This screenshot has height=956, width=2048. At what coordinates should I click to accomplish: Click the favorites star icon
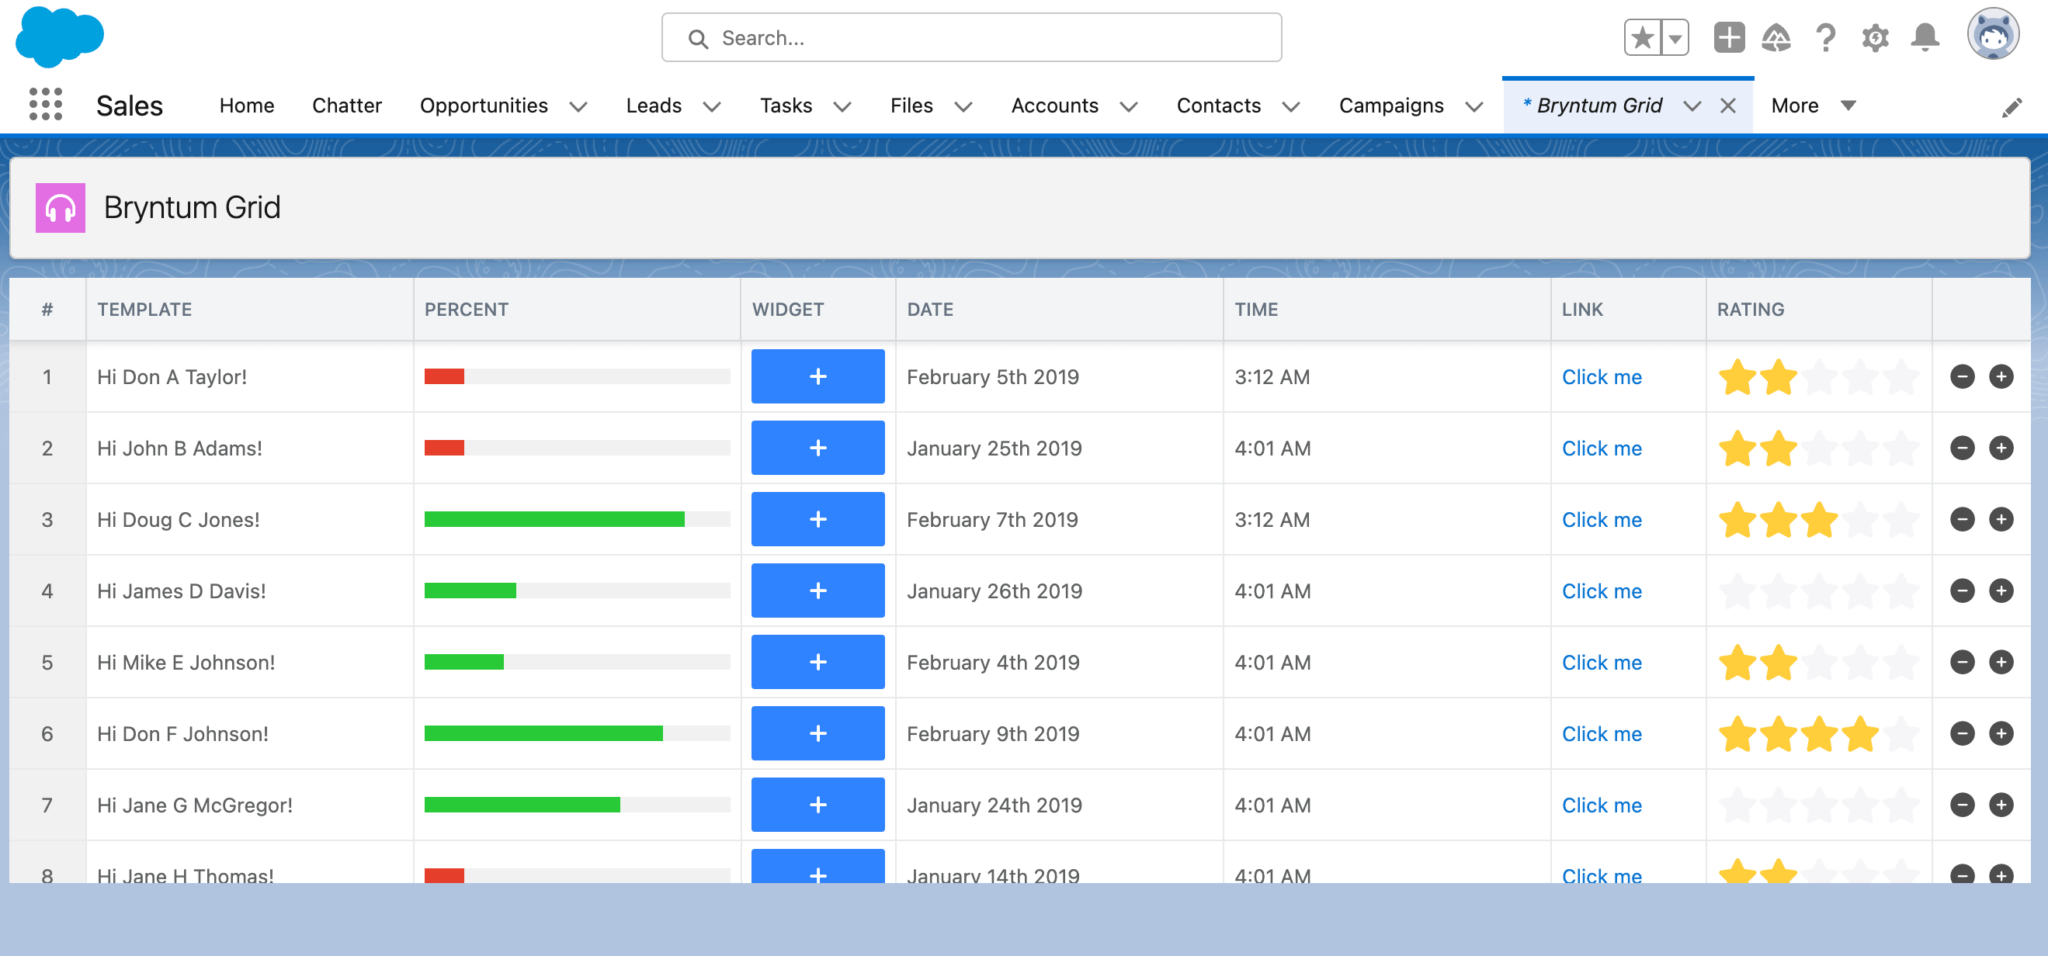[x=1642, y=38]
